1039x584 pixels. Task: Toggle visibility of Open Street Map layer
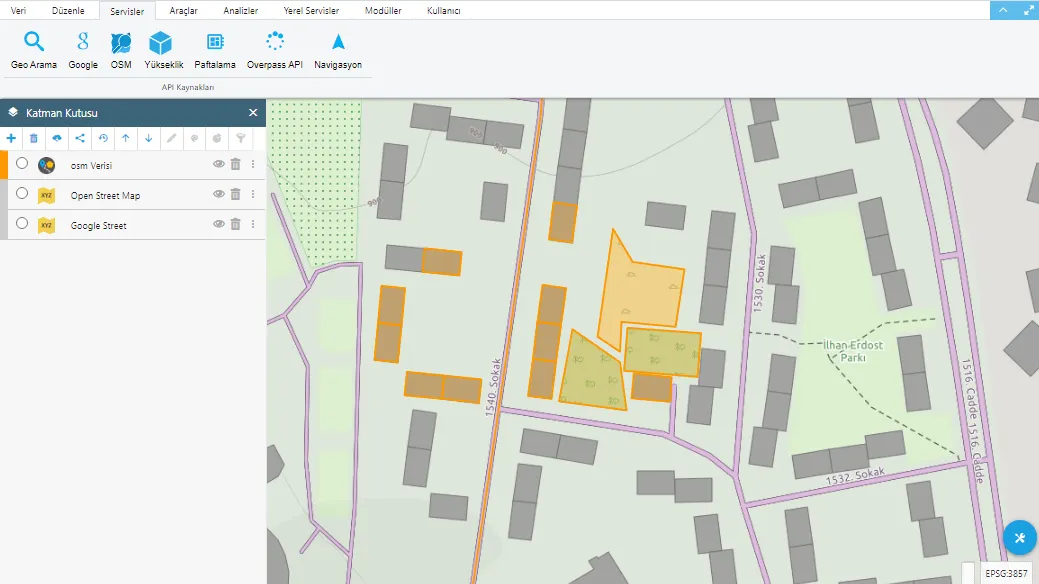click(x=218, y=194)
